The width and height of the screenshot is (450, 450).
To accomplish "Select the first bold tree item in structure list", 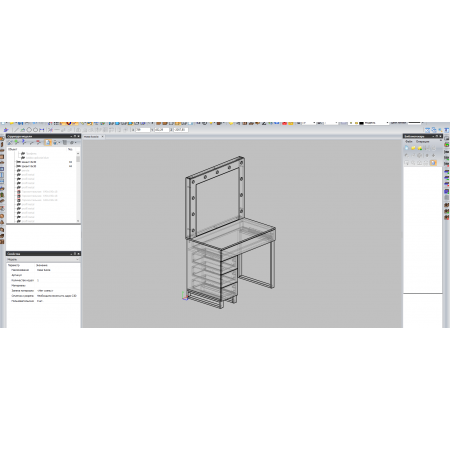I will 28,162.
